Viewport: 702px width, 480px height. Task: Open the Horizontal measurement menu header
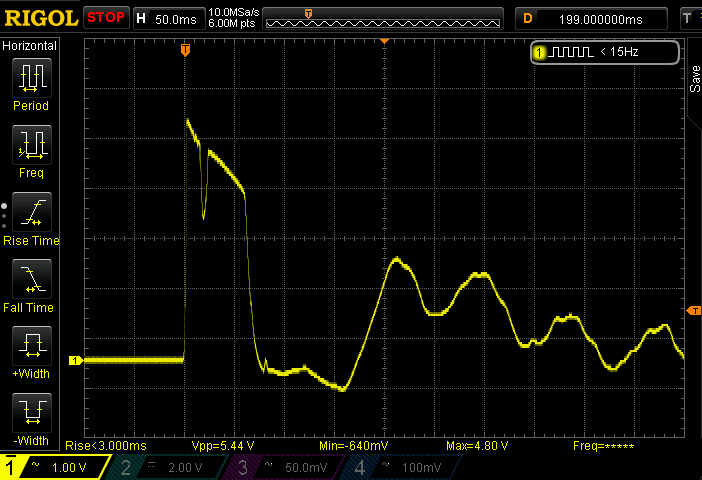31,46
